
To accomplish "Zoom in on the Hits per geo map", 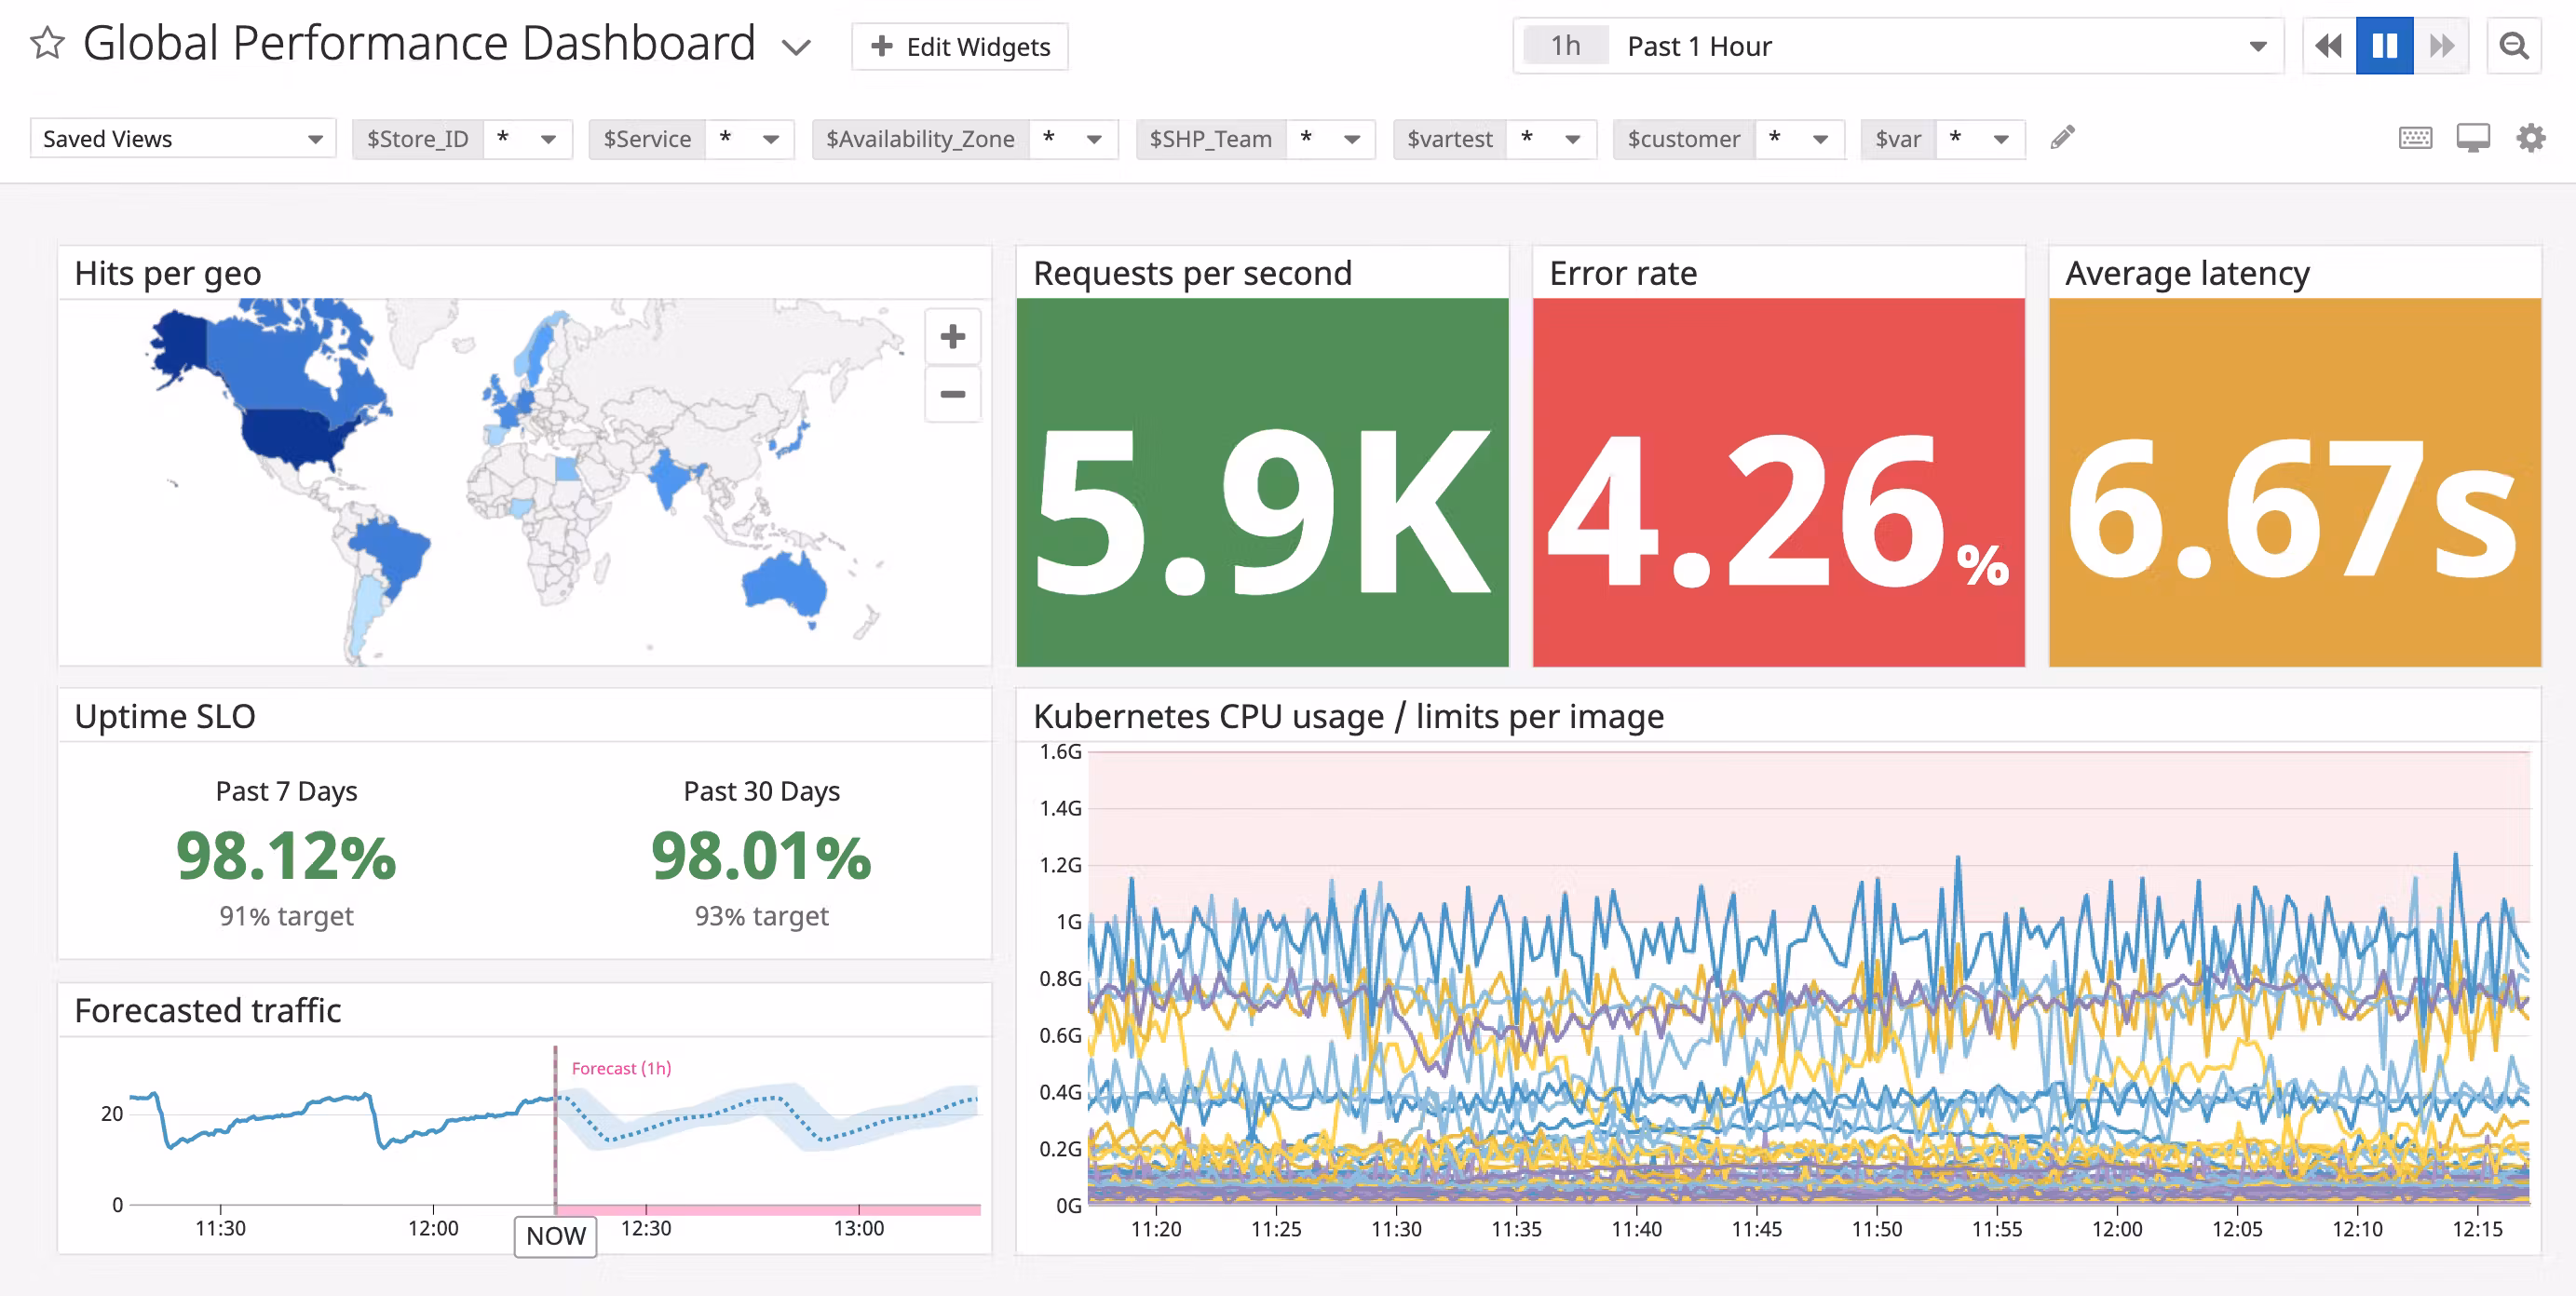I will tap(952, 336).
